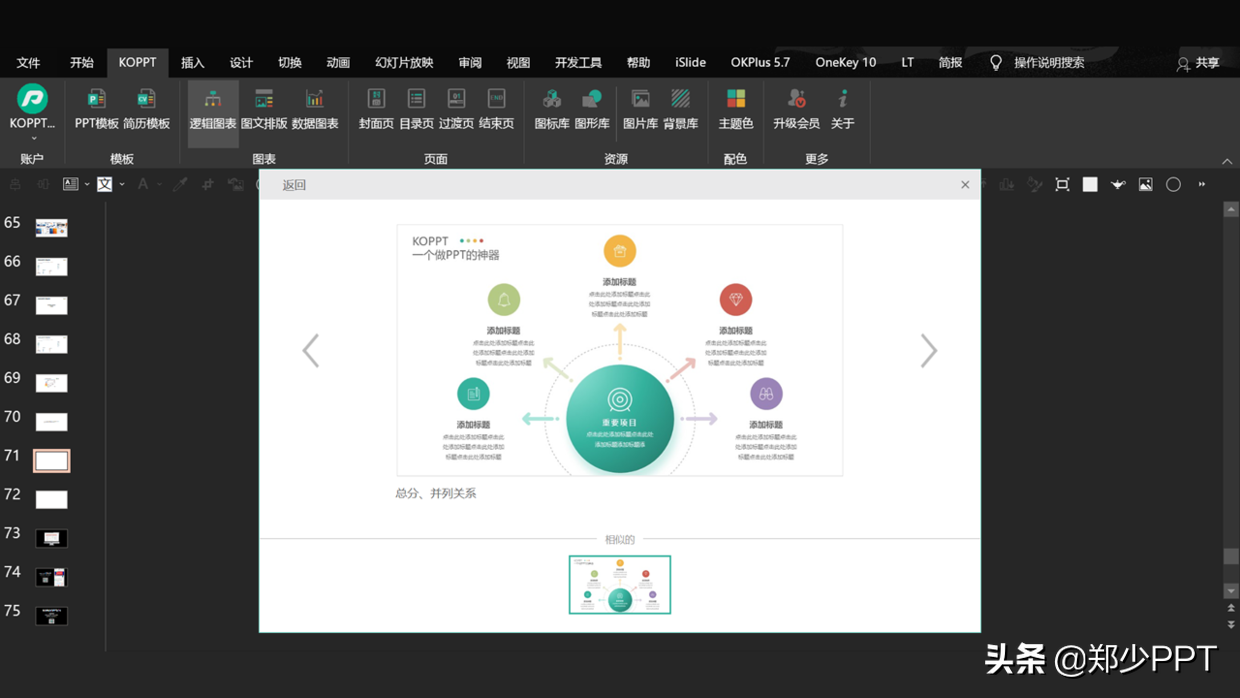Screen dimensions: 1240x698
Task: Open the 图标库 icon library
Action: point(551,110)
